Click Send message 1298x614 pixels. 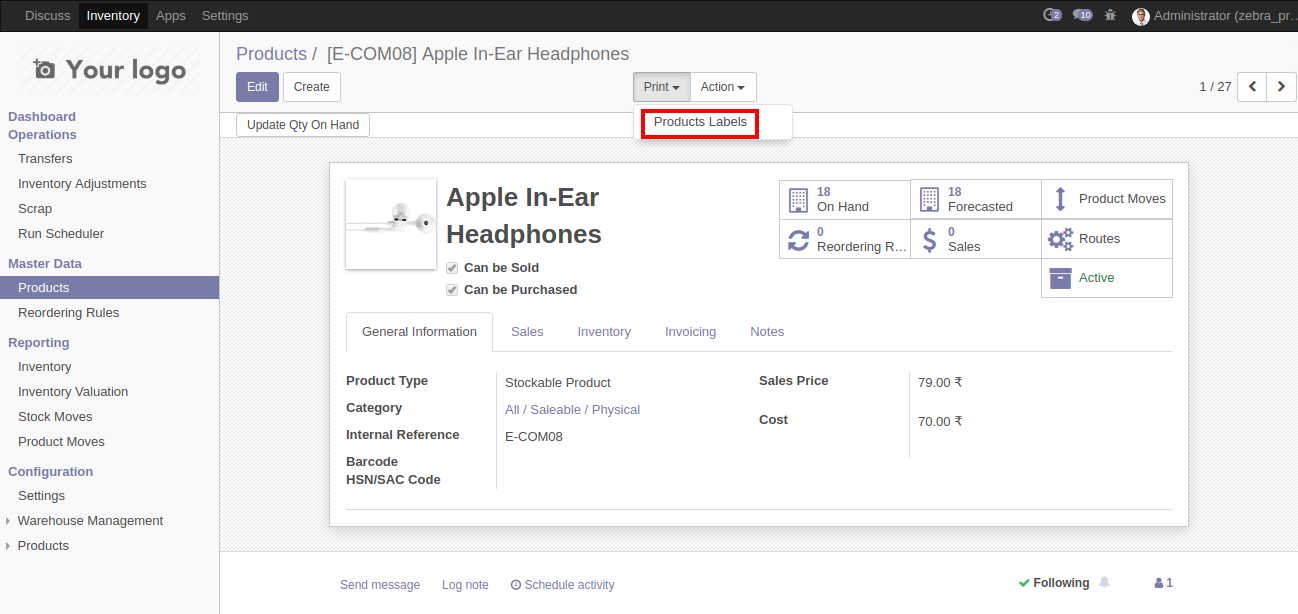[x=380, y=585]
